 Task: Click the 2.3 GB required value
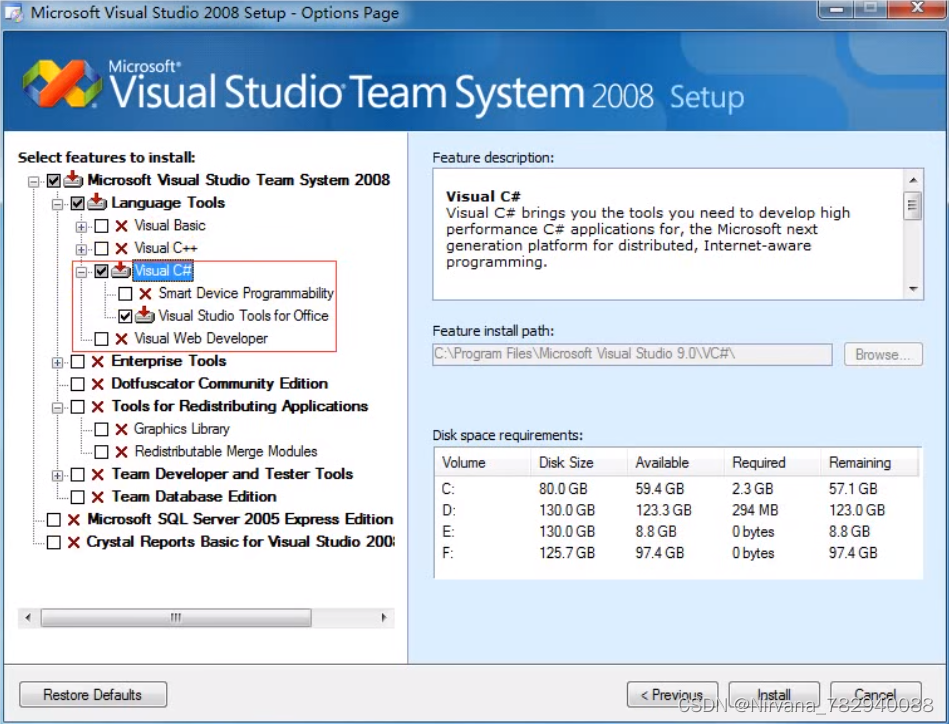click(x=752, y=489)
